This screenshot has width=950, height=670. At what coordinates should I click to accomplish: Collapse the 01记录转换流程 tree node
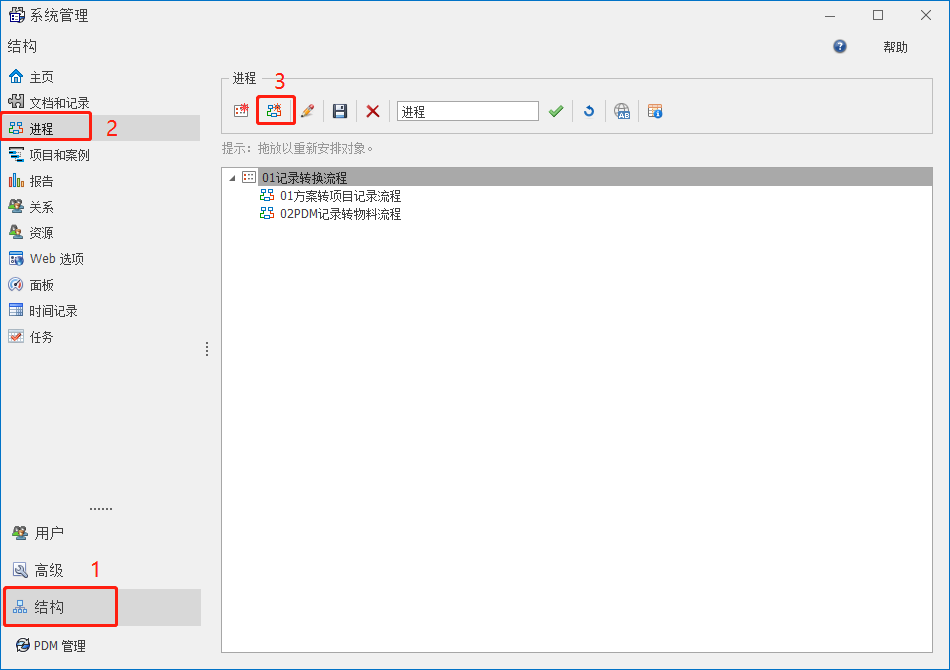[233, 178]
